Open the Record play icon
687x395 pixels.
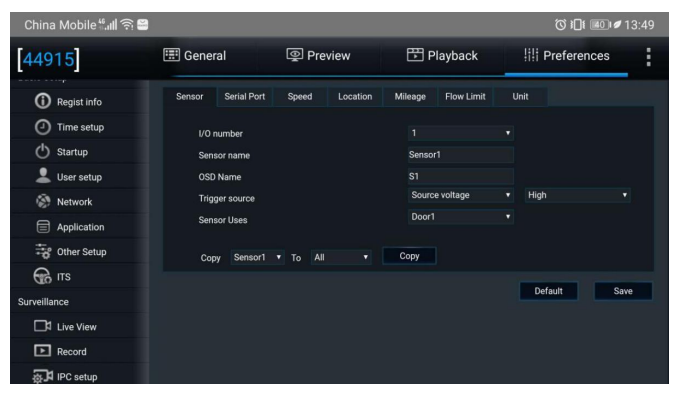[x=42, y=351]
